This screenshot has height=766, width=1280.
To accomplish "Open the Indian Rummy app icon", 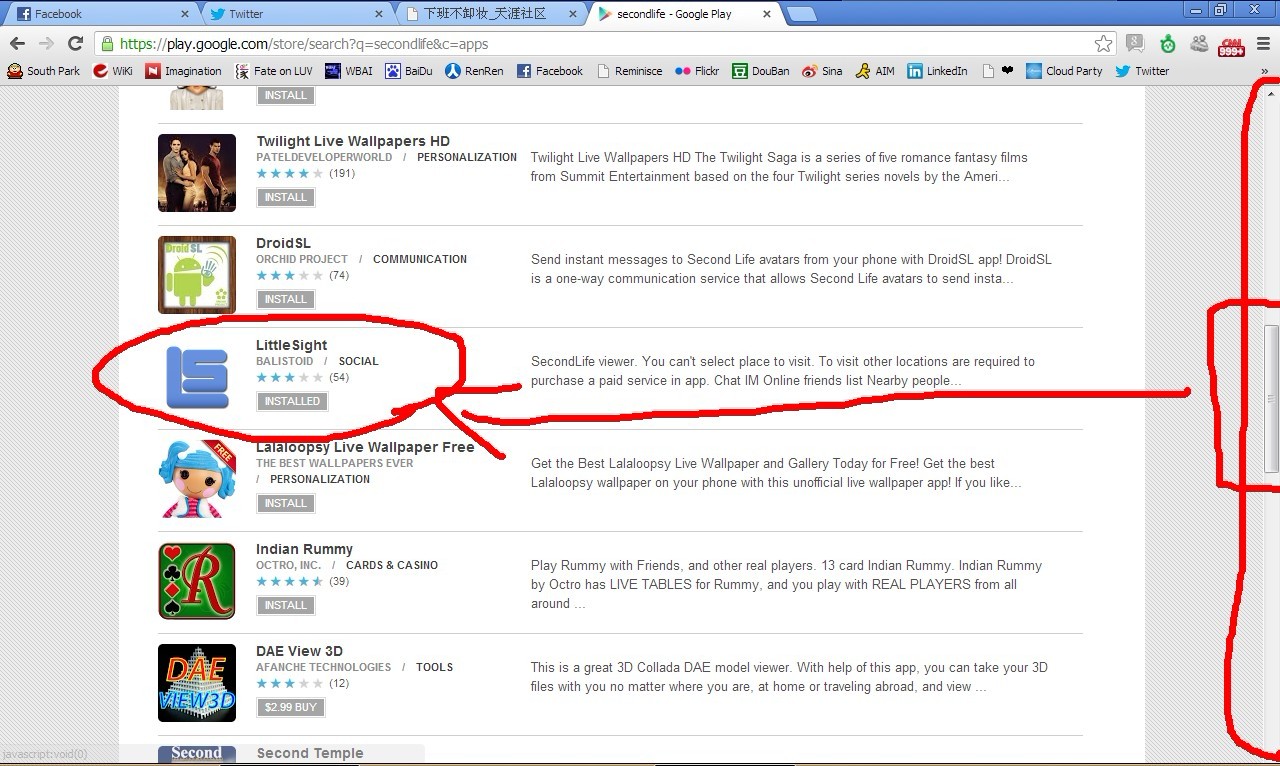I will point(197,581).
